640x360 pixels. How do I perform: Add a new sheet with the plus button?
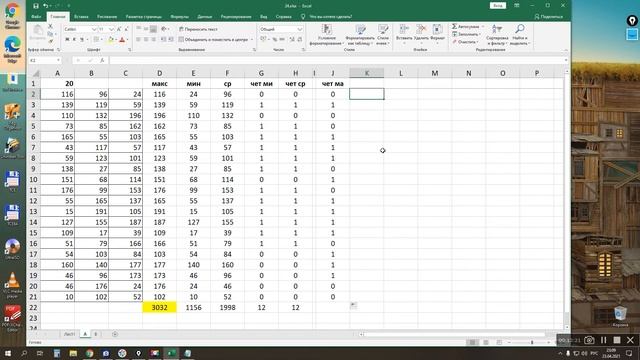point(115,334)
